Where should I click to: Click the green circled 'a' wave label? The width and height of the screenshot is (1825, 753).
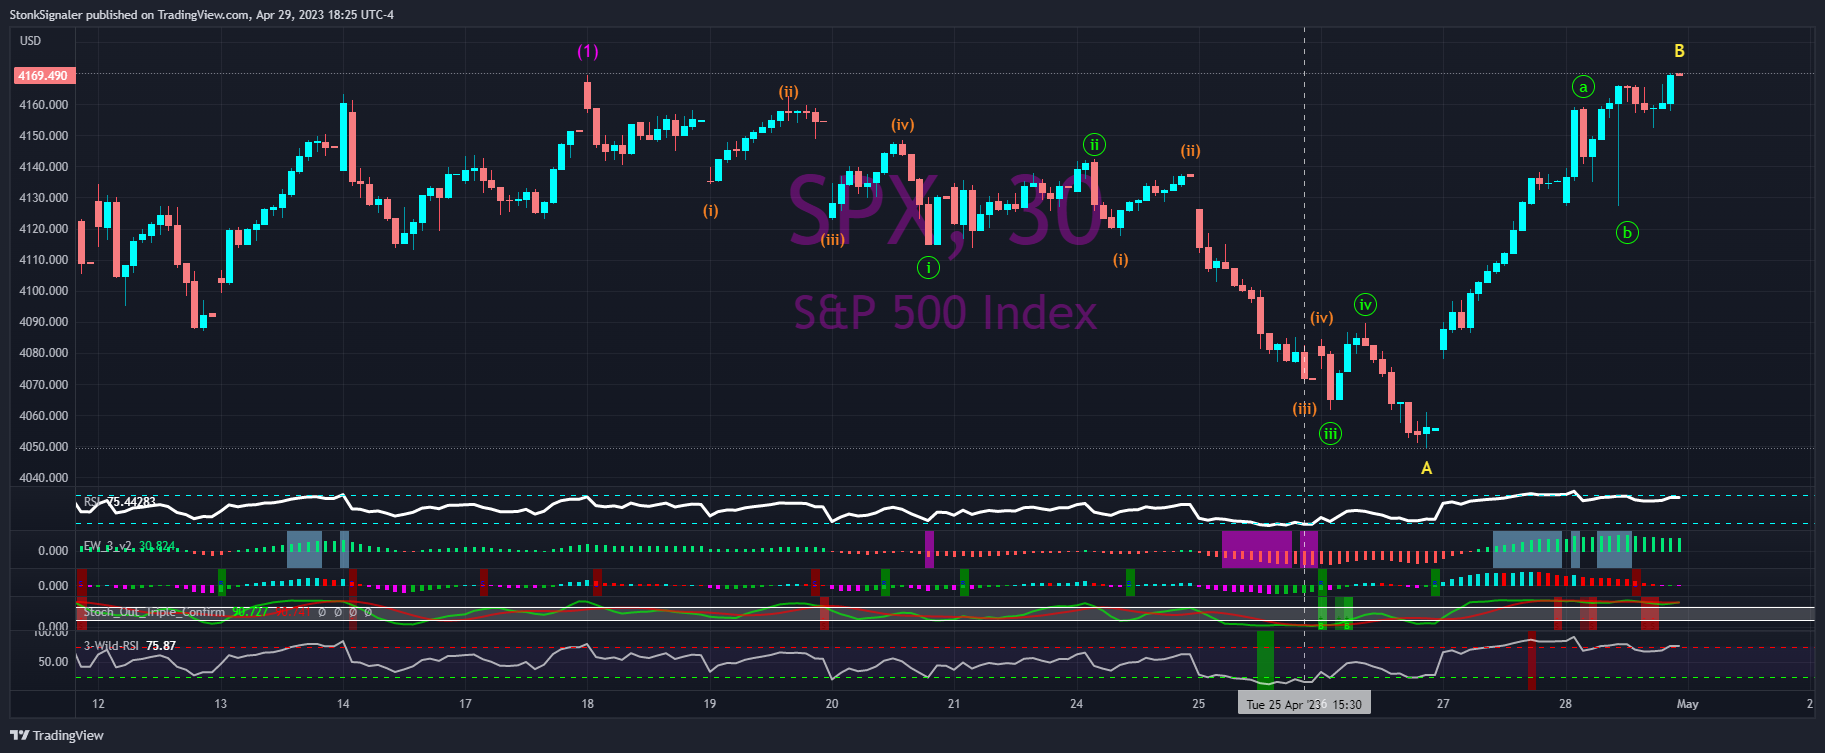tap(1583, 87)
